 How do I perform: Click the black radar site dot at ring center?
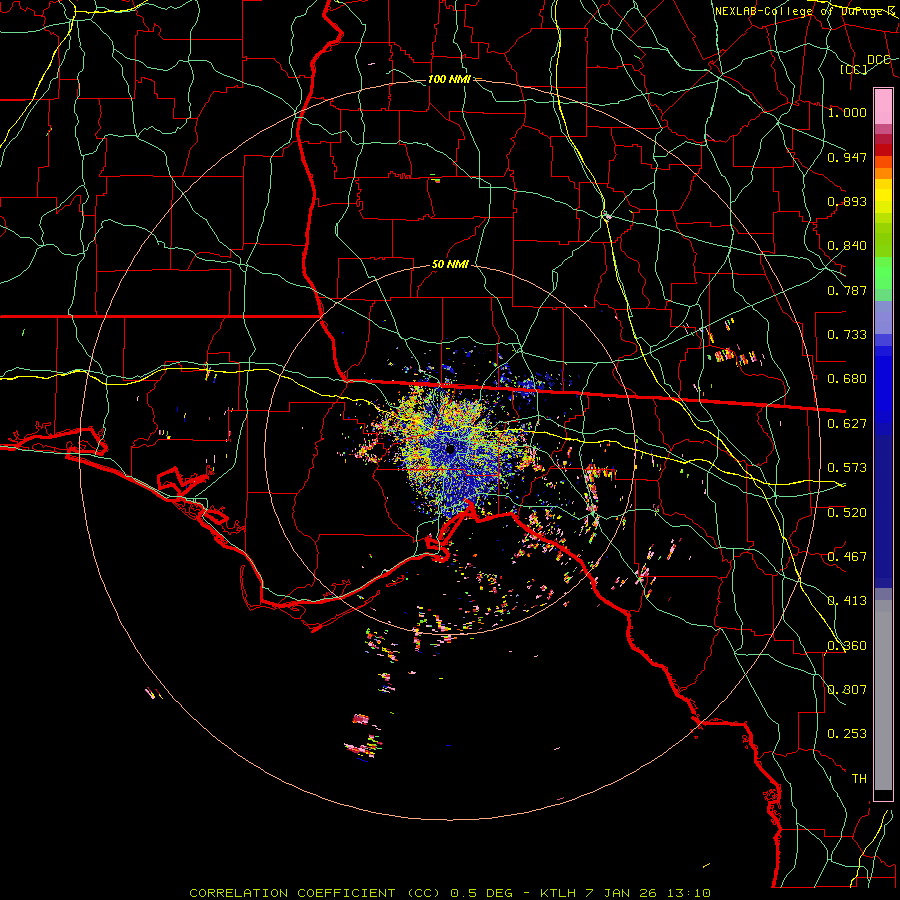451,449
